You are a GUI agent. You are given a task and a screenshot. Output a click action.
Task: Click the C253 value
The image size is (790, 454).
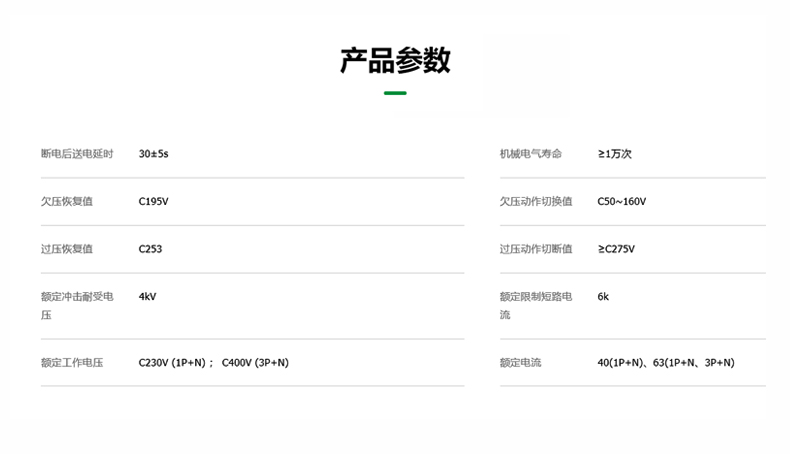tap(150, 249)
